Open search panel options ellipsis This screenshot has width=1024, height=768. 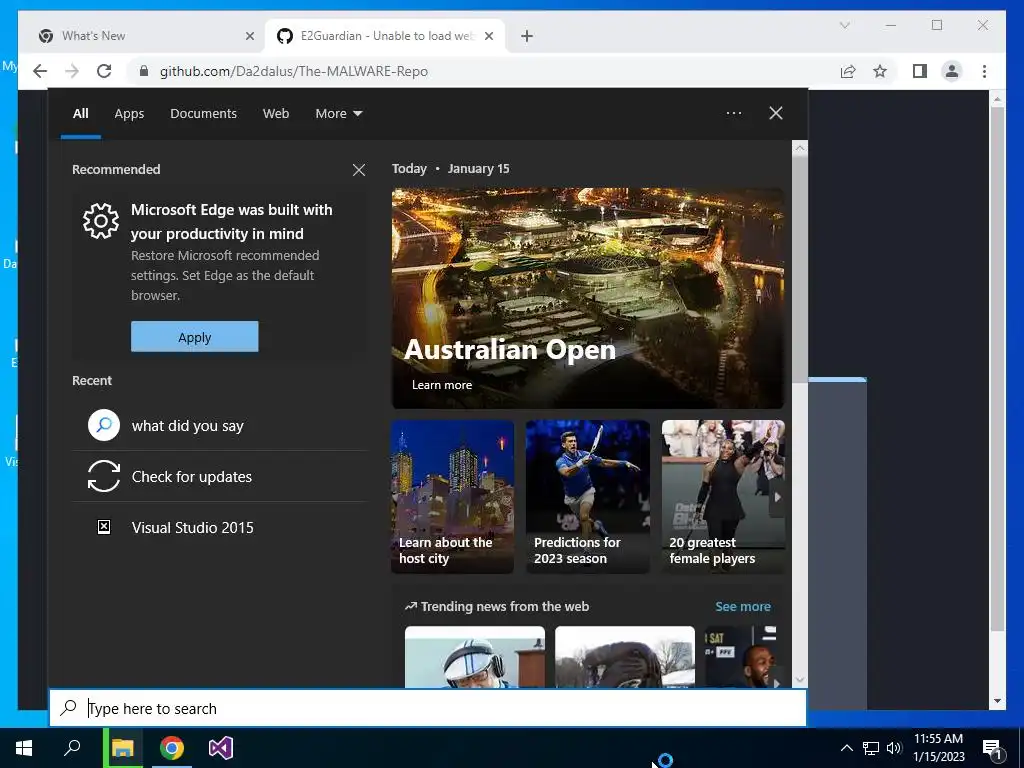734,113
